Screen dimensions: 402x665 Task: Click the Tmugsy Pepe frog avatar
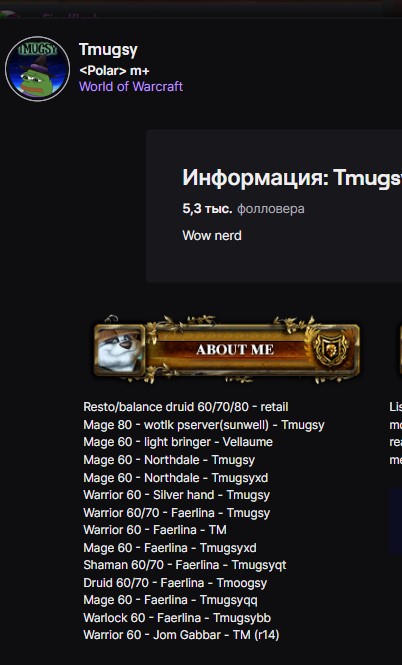click(x=37, y=69)
